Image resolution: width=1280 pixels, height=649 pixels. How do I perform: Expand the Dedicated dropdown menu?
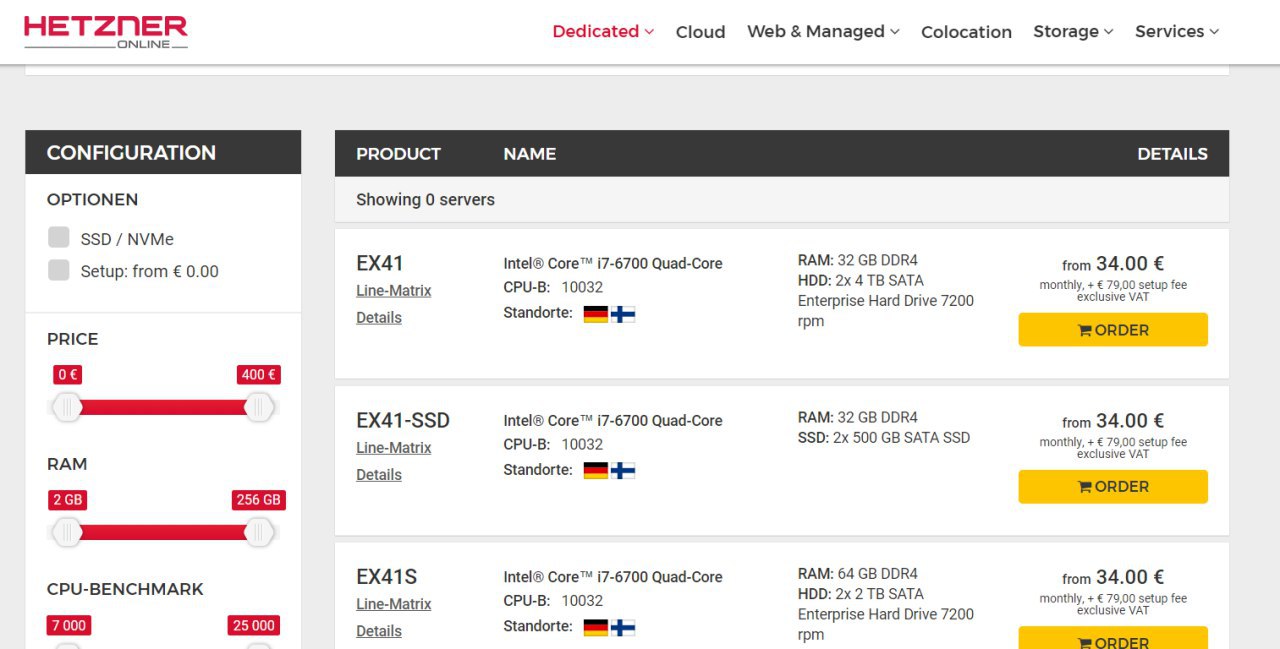tap(603, 31)
